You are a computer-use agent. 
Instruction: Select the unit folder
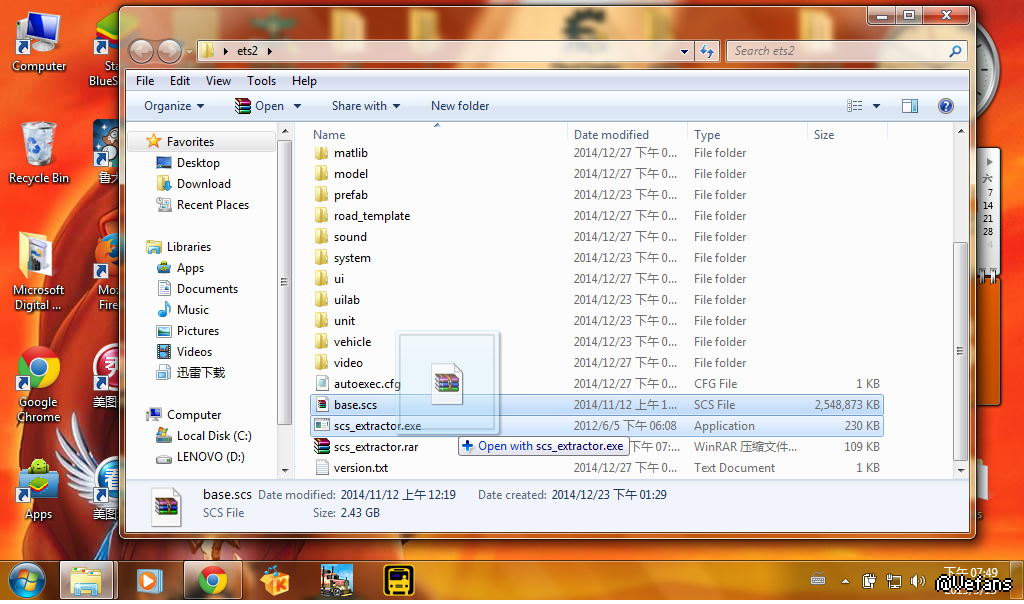click(x=344, y=321)
